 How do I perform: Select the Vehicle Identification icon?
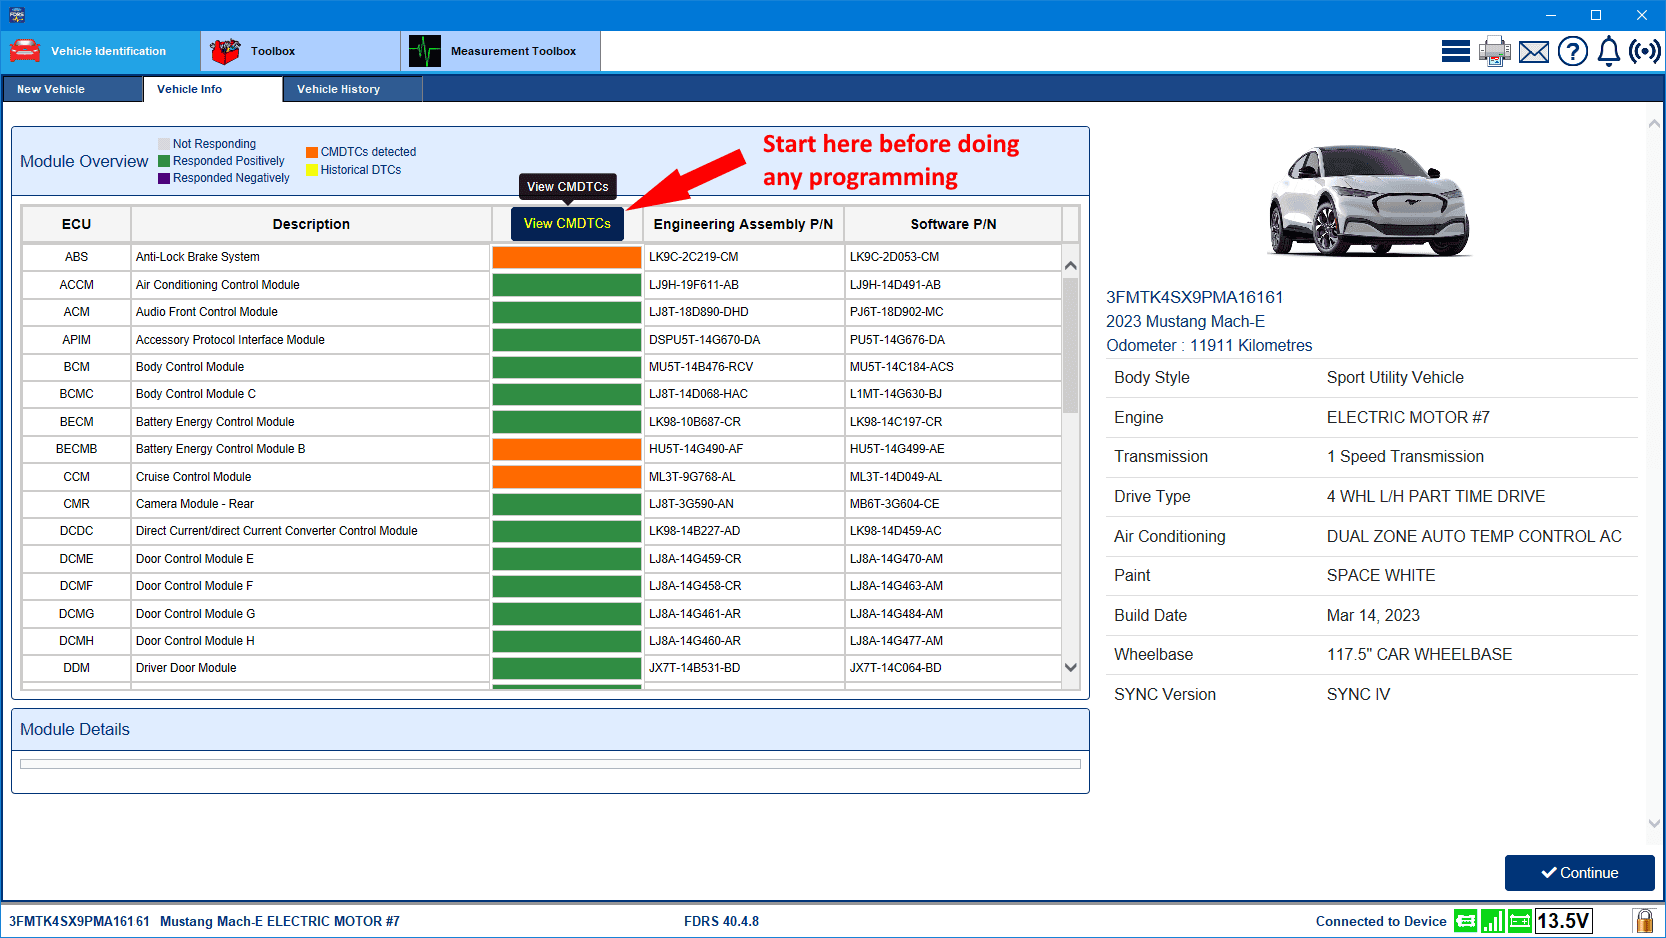(24, 50)
